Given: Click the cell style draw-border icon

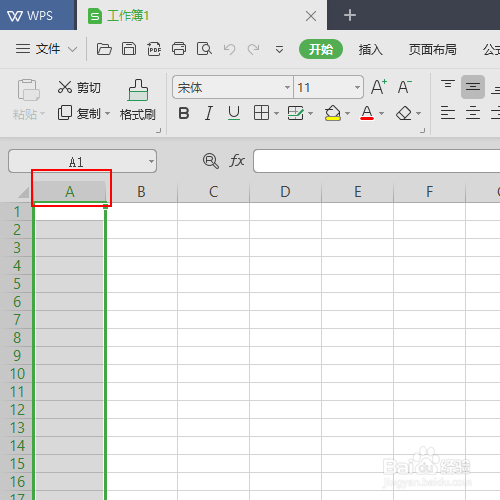Looking at the screenshot, I should point(296,113).
